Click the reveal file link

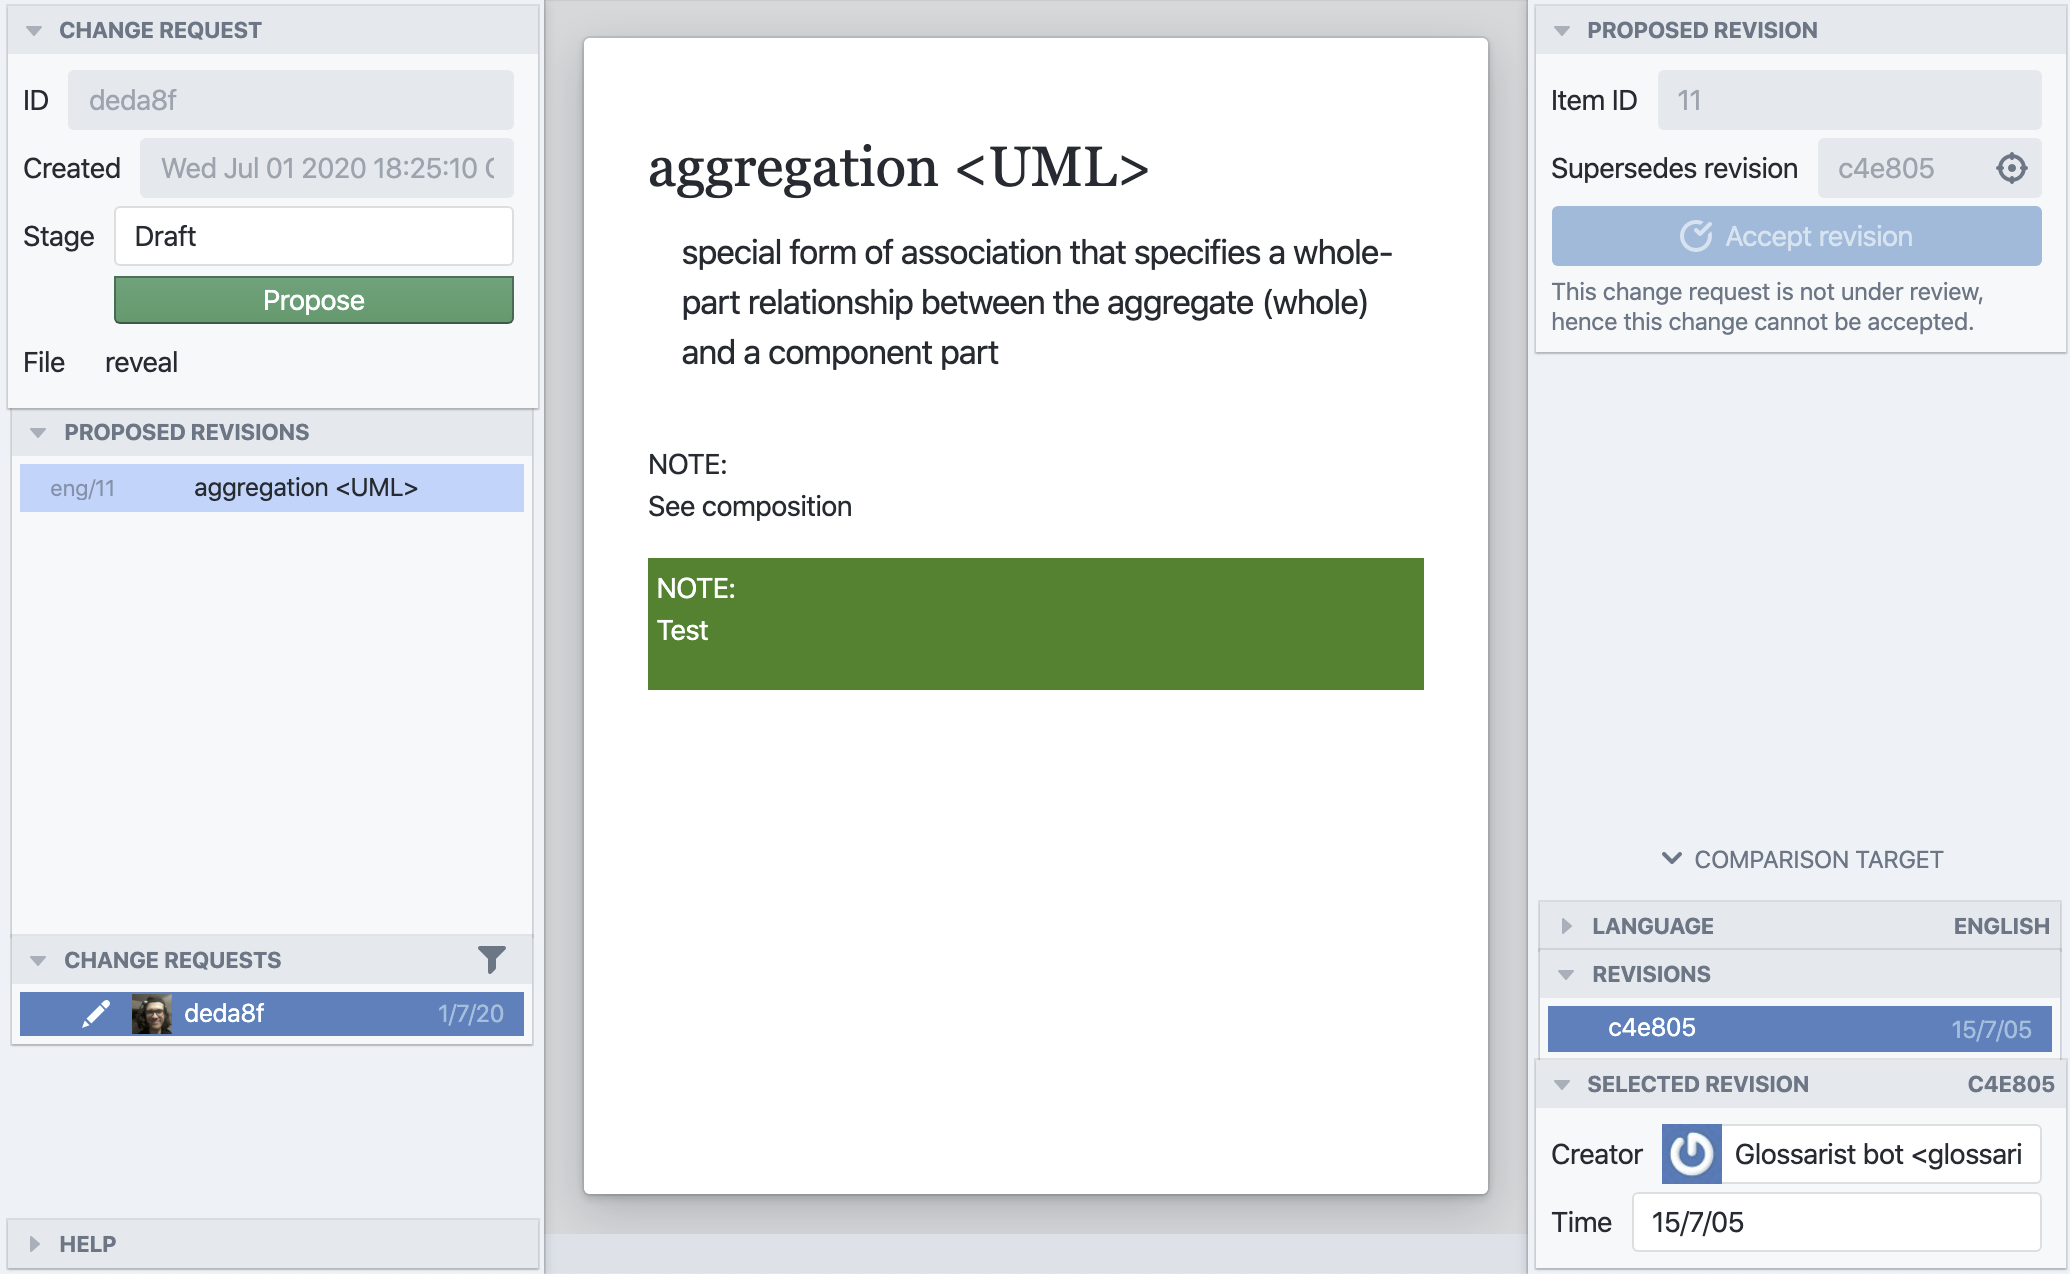[x=141, y=362]
